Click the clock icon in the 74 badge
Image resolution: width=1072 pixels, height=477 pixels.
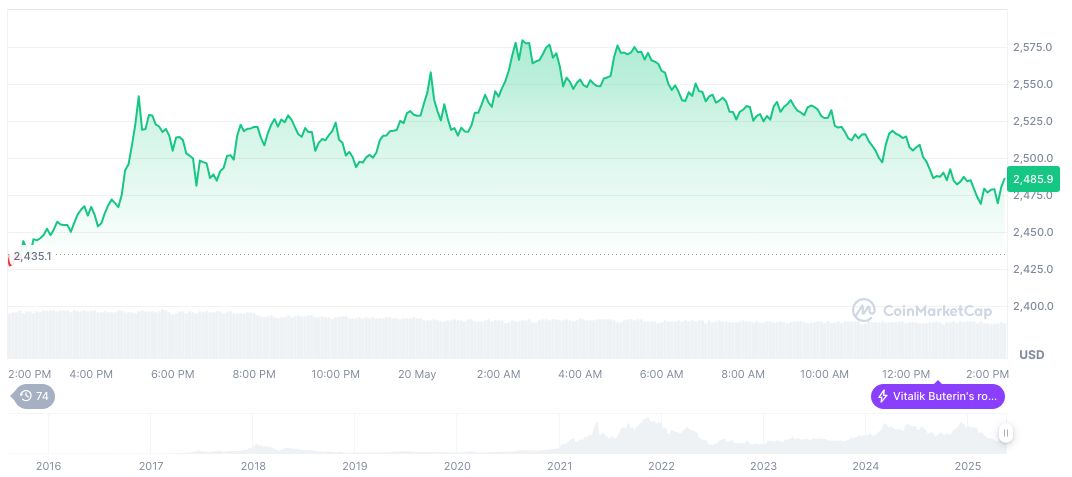click(x=27, y=396)
